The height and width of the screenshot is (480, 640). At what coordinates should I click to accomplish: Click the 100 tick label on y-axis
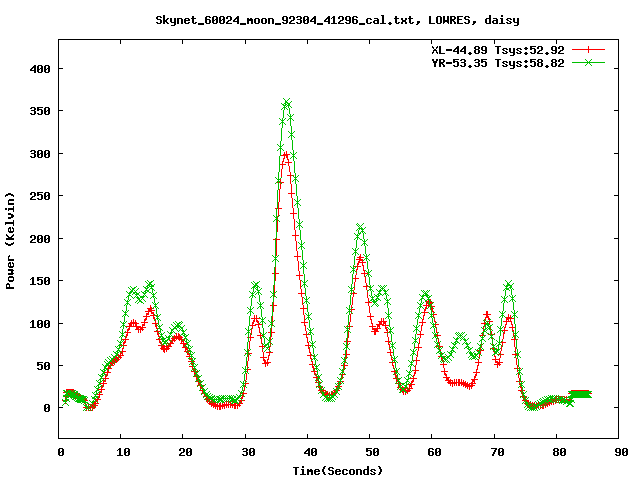[40, 324]
